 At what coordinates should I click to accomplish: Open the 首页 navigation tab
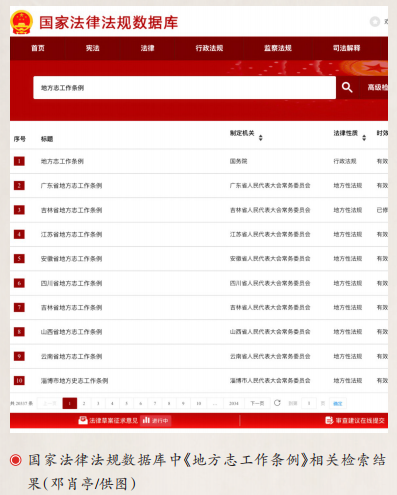pyautogui.click(x=38, y=48)
